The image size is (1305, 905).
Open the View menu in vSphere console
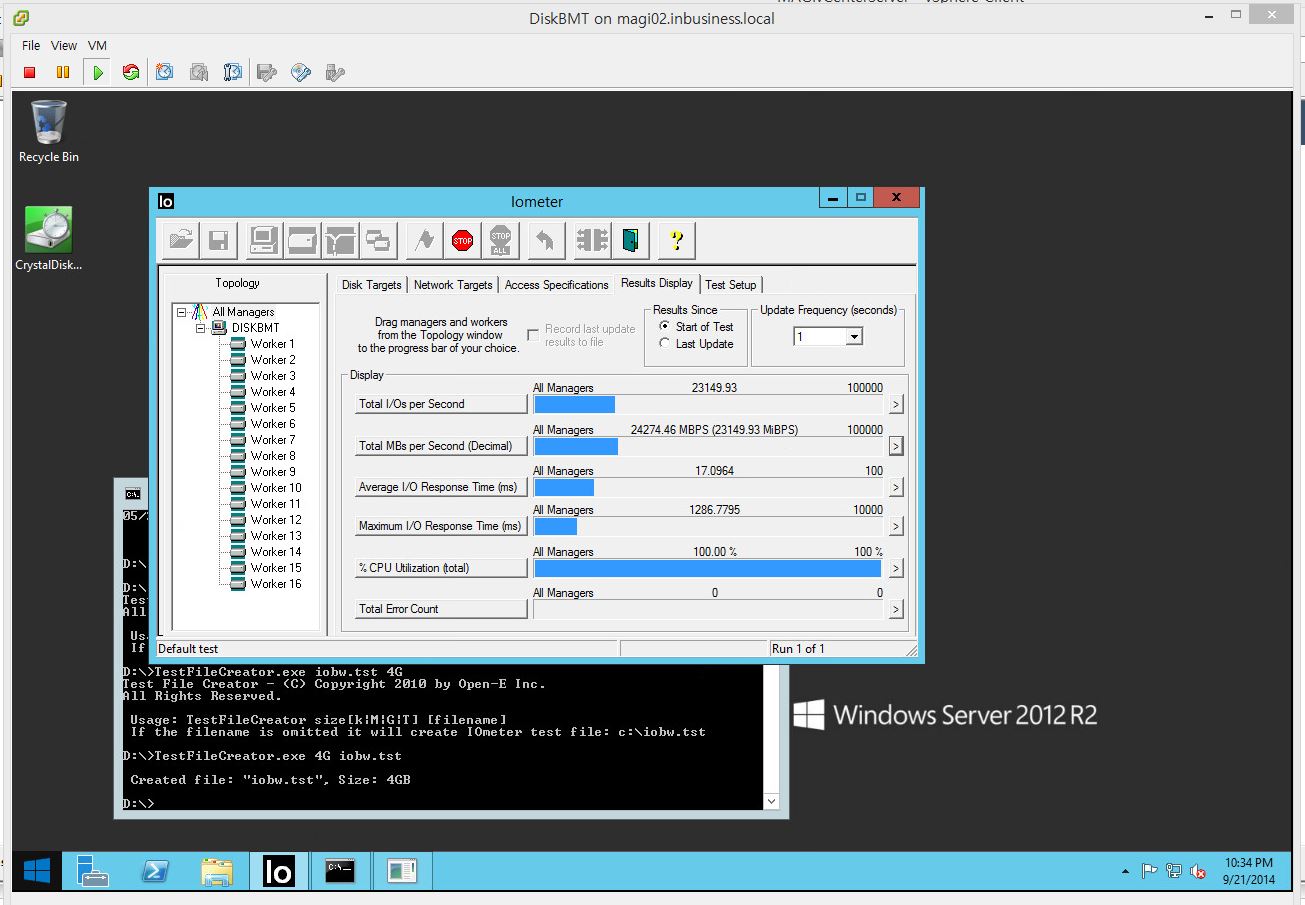pyautogui.click(x=64, y=46)
